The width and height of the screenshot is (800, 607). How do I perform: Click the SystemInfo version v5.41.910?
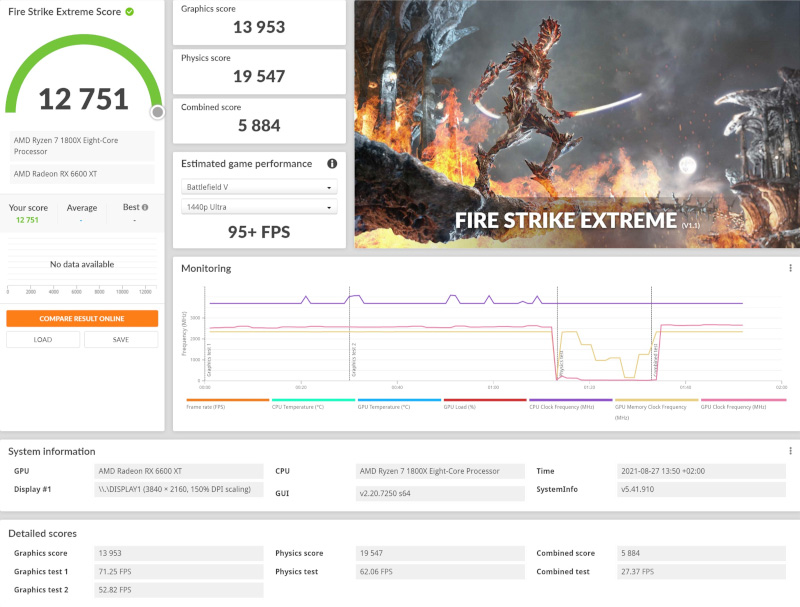(701, 489)
